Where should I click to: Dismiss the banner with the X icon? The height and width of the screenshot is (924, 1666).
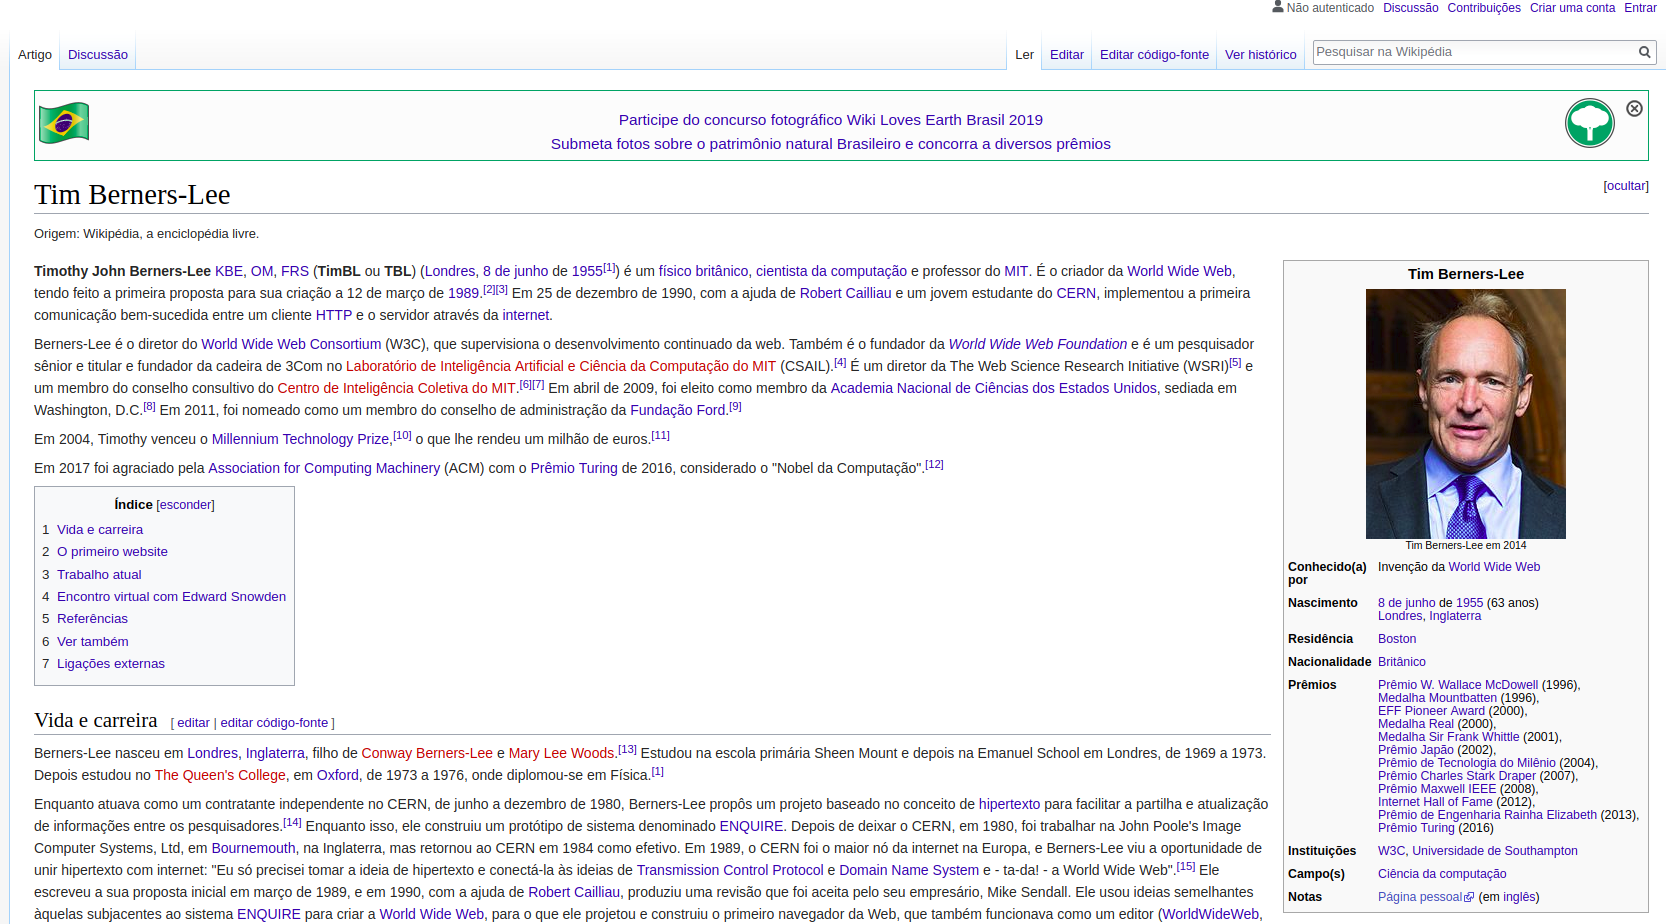coord(1634,108)
